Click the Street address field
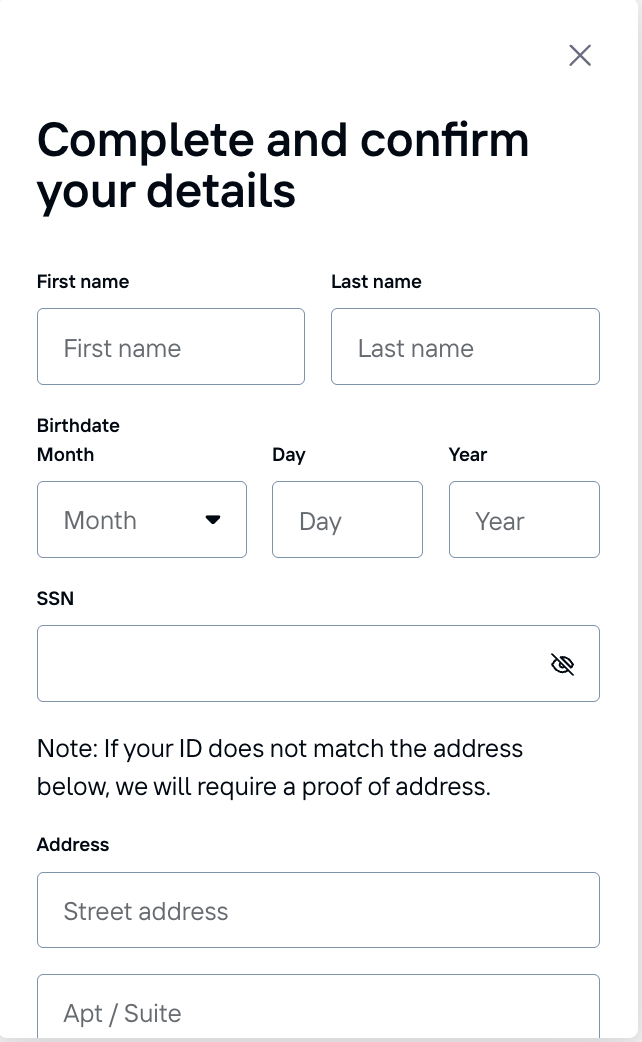Screen dimensions: 642x1042 click(318, 910)
